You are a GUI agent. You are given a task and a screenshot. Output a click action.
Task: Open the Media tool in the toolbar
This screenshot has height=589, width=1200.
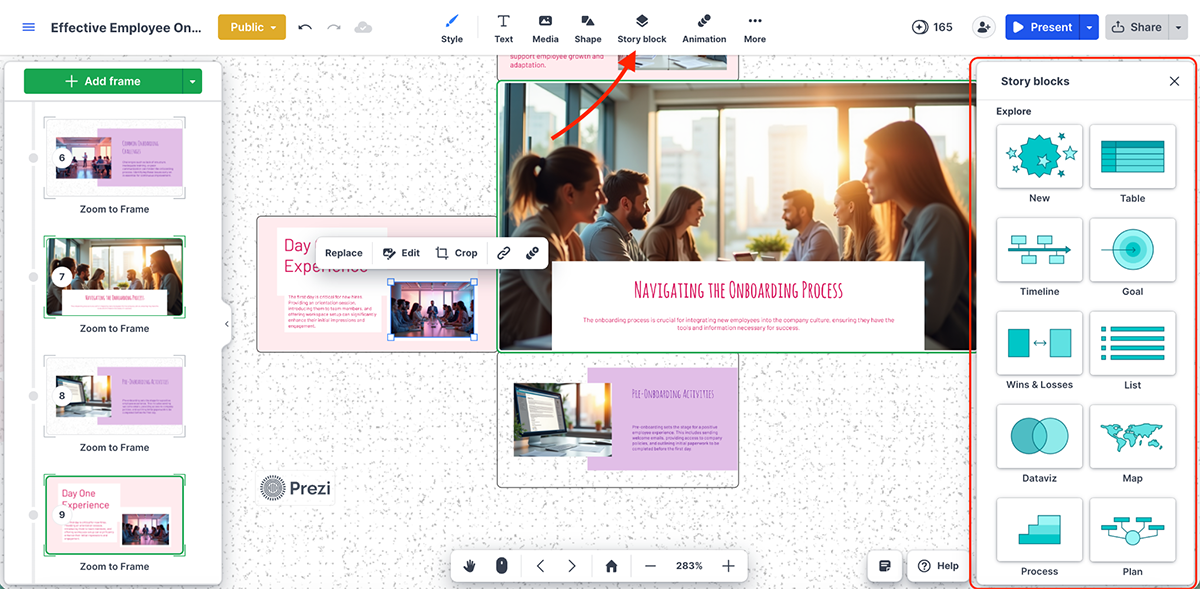click(x=545, y=27)
